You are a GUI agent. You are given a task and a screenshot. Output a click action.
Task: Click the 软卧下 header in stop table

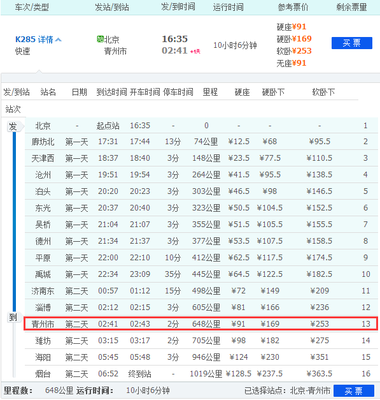(323, 92)
